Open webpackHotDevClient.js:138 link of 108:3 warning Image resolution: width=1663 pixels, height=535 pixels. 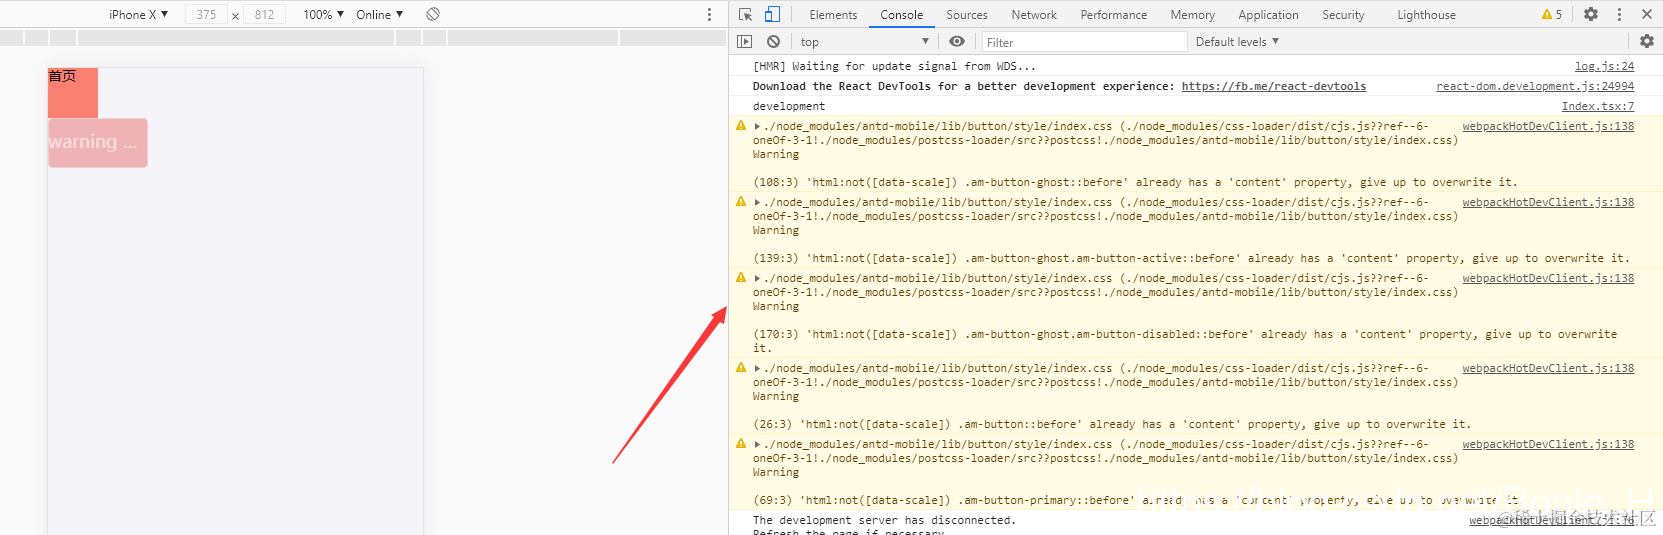(1548, 126)
